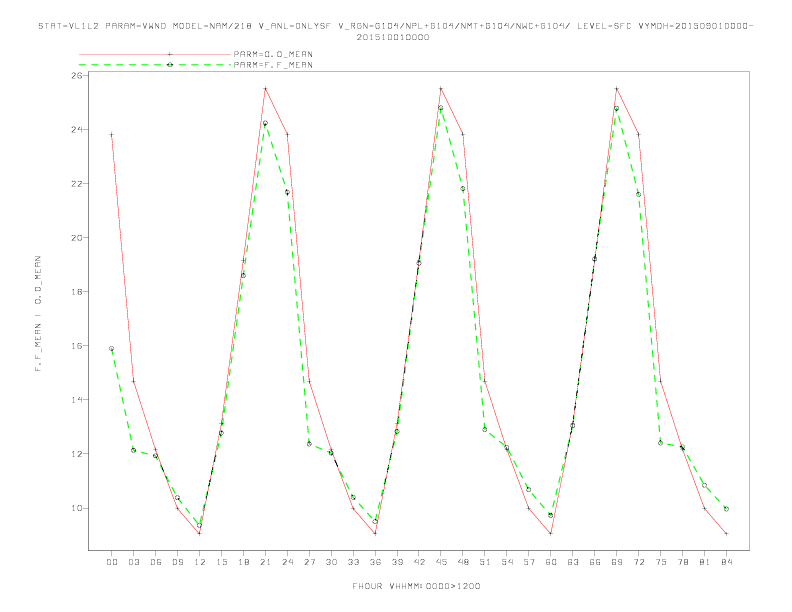Click x-axis forecast hour label 78

pos(683,562)
